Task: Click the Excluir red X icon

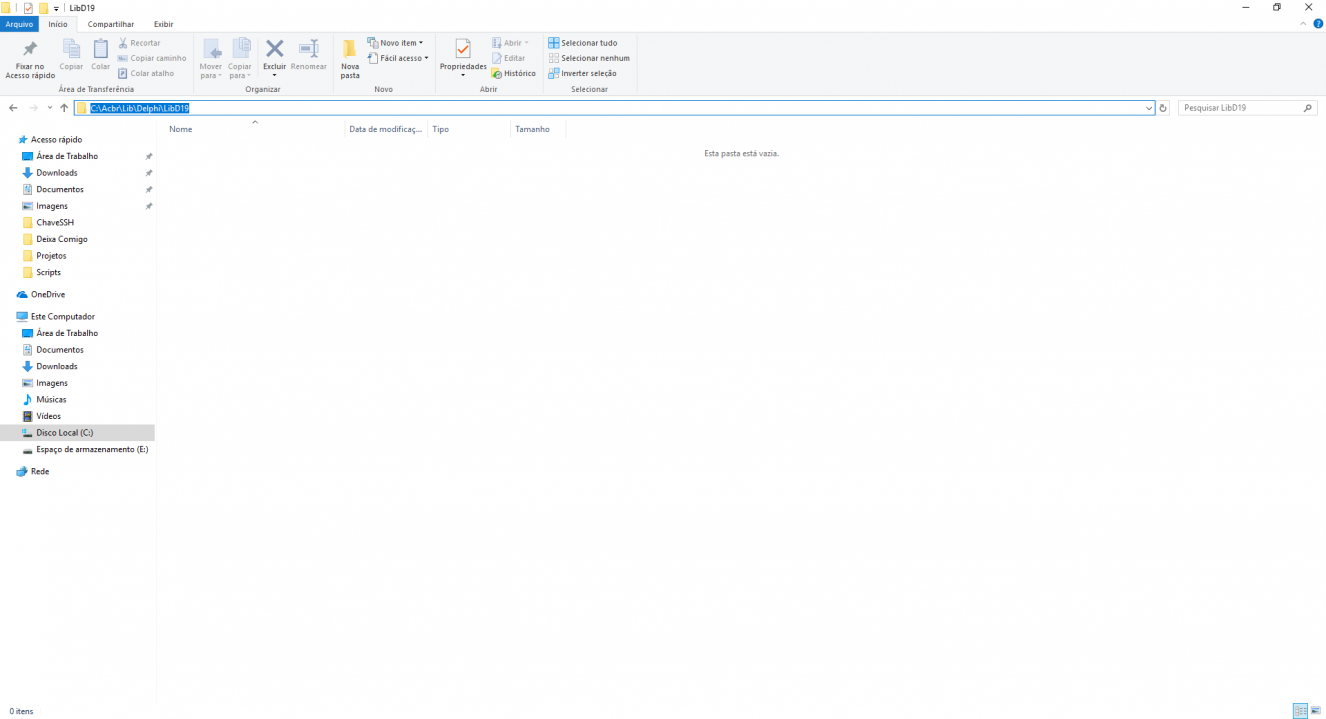Action: pos(274,49)
